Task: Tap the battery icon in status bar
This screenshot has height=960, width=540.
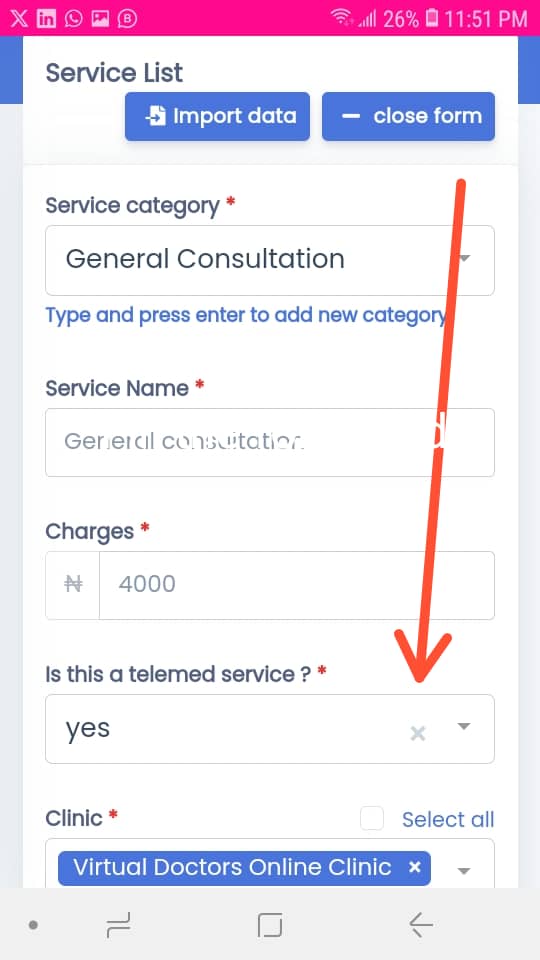Action: pyautogui.click(x=432, y=18)
